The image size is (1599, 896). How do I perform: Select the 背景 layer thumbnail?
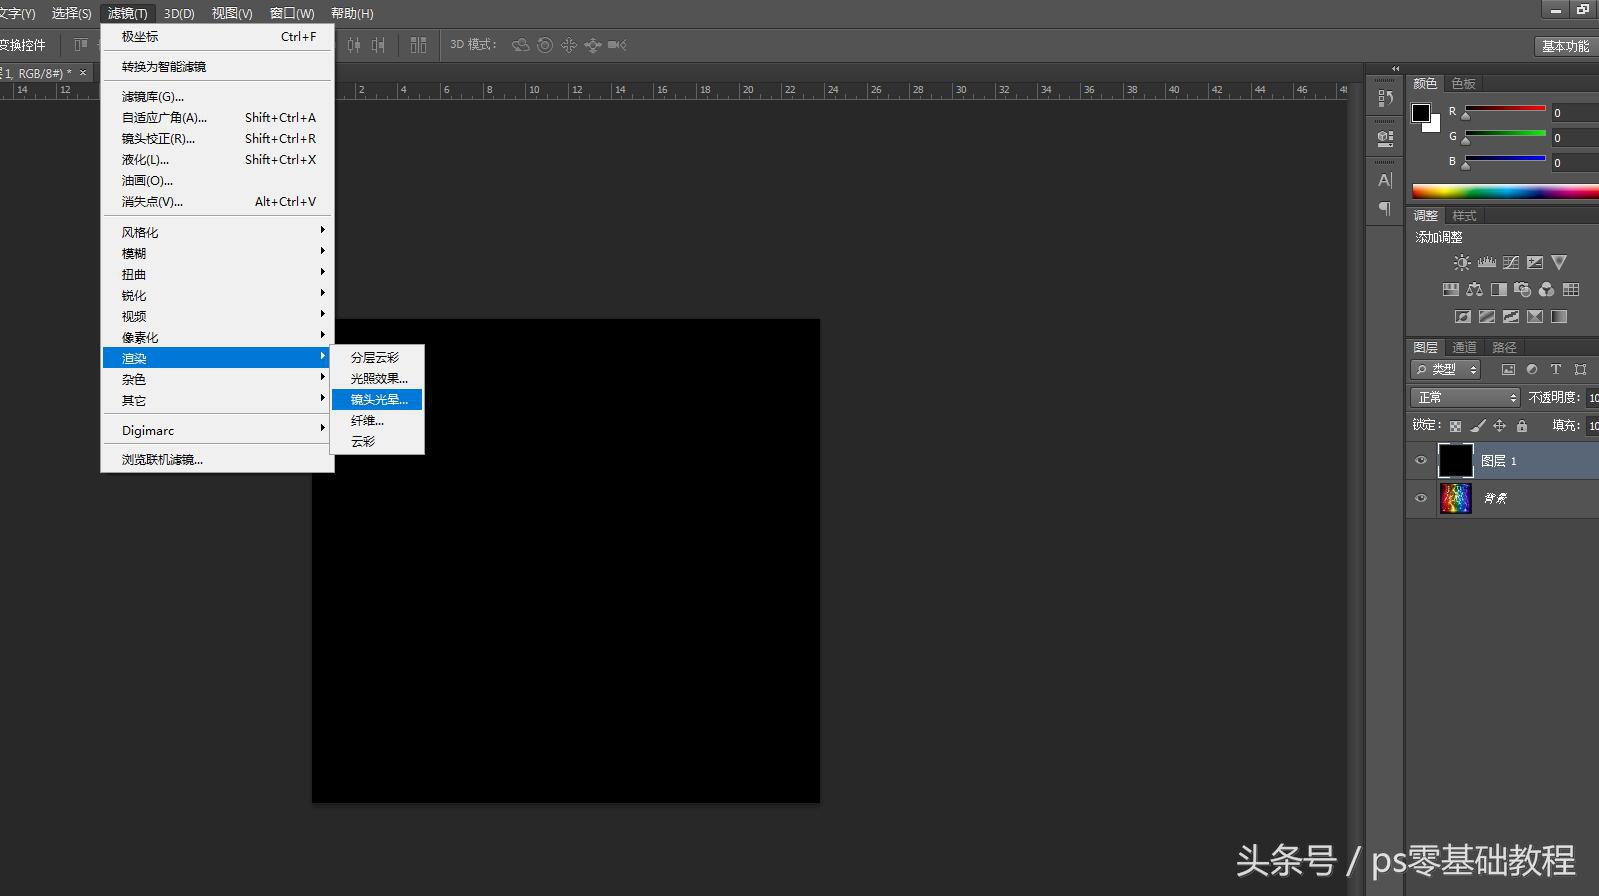click(x=1455, y=498)
